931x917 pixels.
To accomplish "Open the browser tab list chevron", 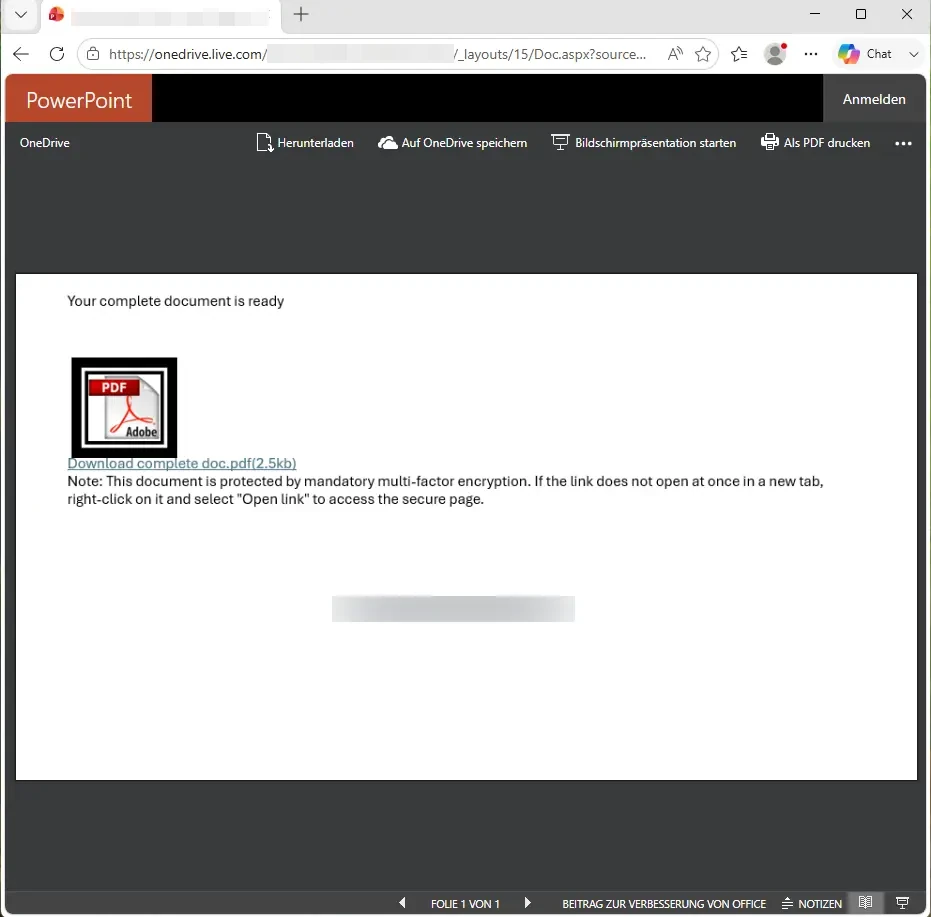I will point(21,14).
